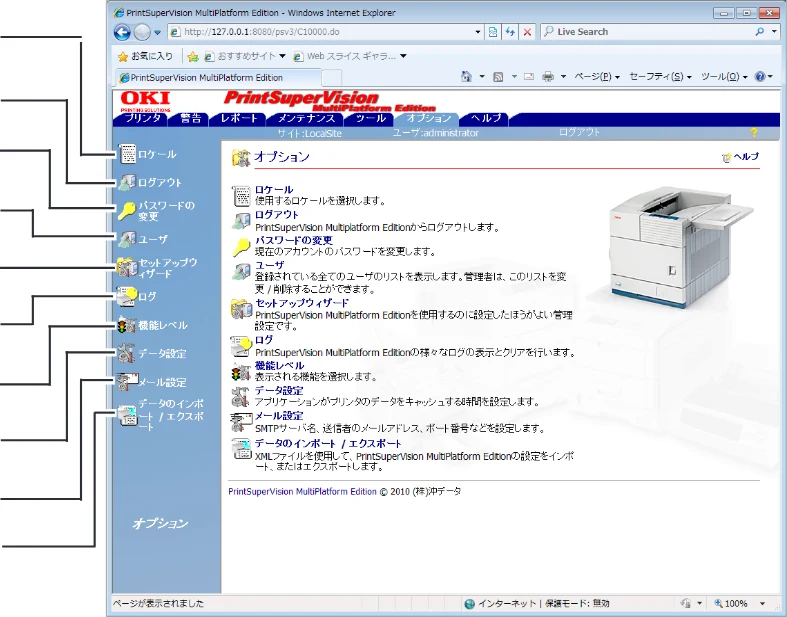
Task: Click the データ設定 text in the sidebar
Action: click(x=162, y=353)
